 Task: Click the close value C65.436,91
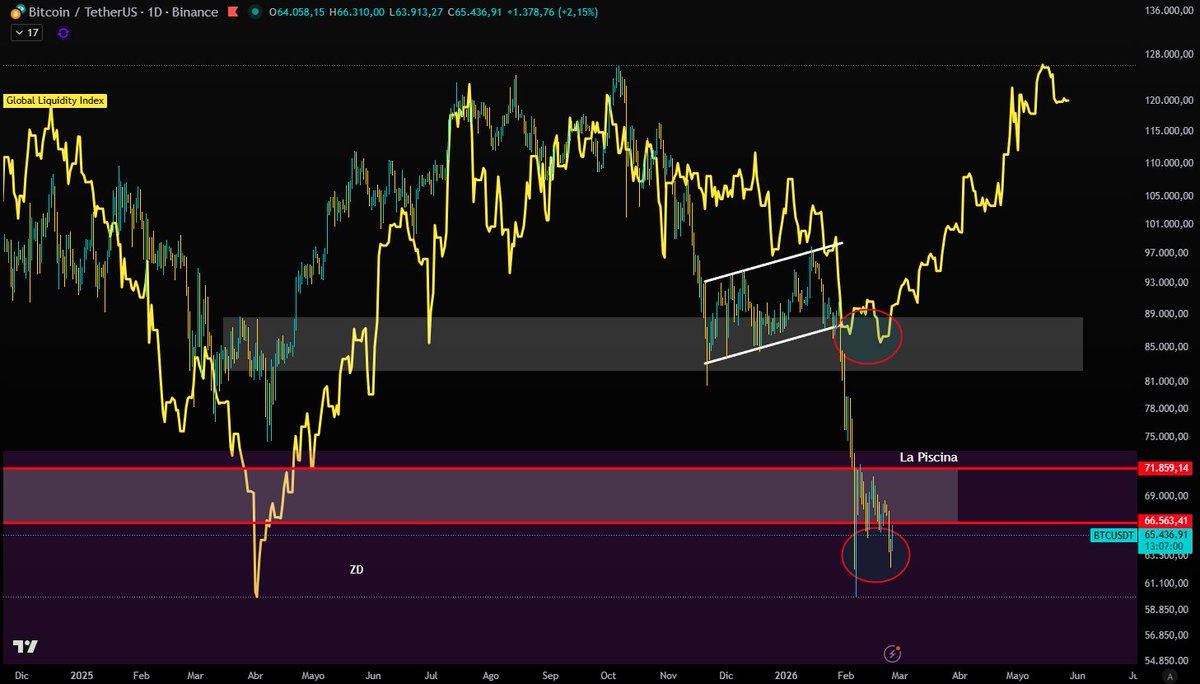click(x=477, y=11)
